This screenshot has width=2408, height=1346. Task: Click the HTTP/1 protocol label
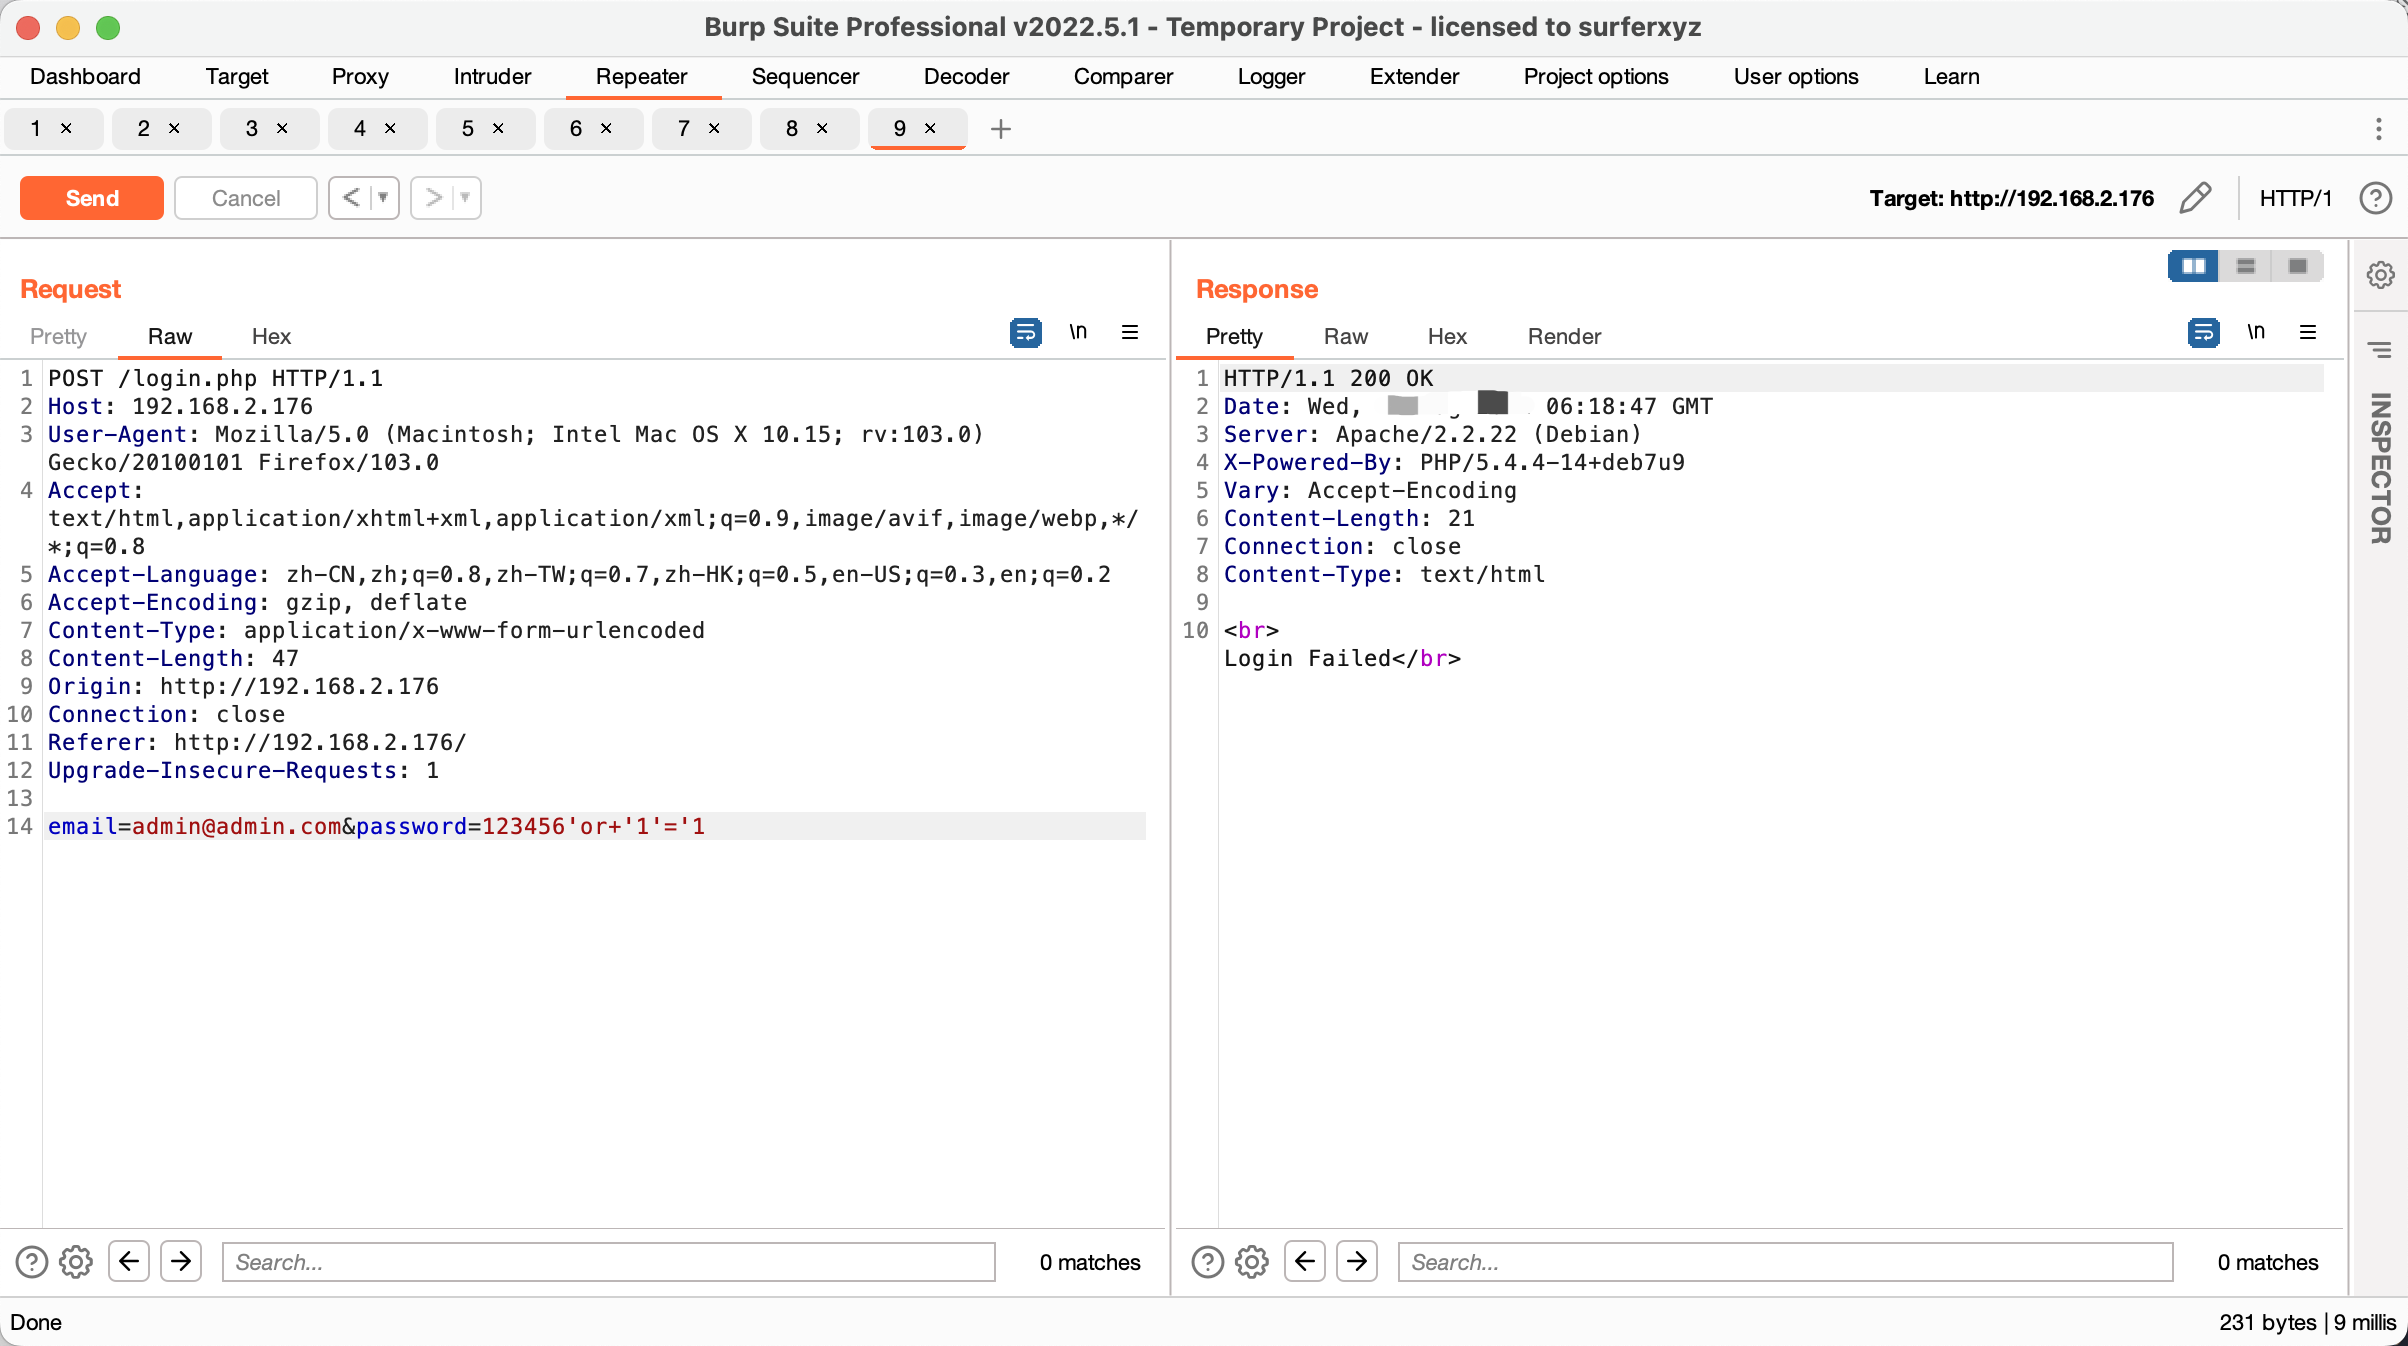(x=2295, y=198)
